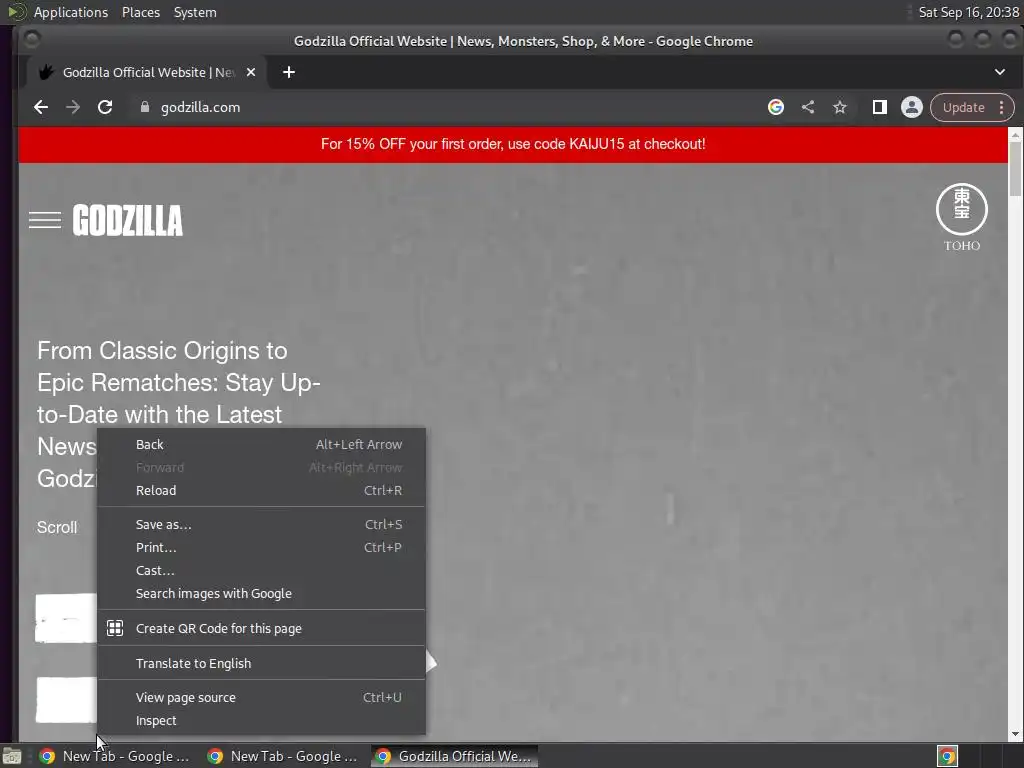Image resolution: width=1024 pixels, height=768 pixels.
Task: Click the Scroll label on the page
Action: [x=57, y=528]
